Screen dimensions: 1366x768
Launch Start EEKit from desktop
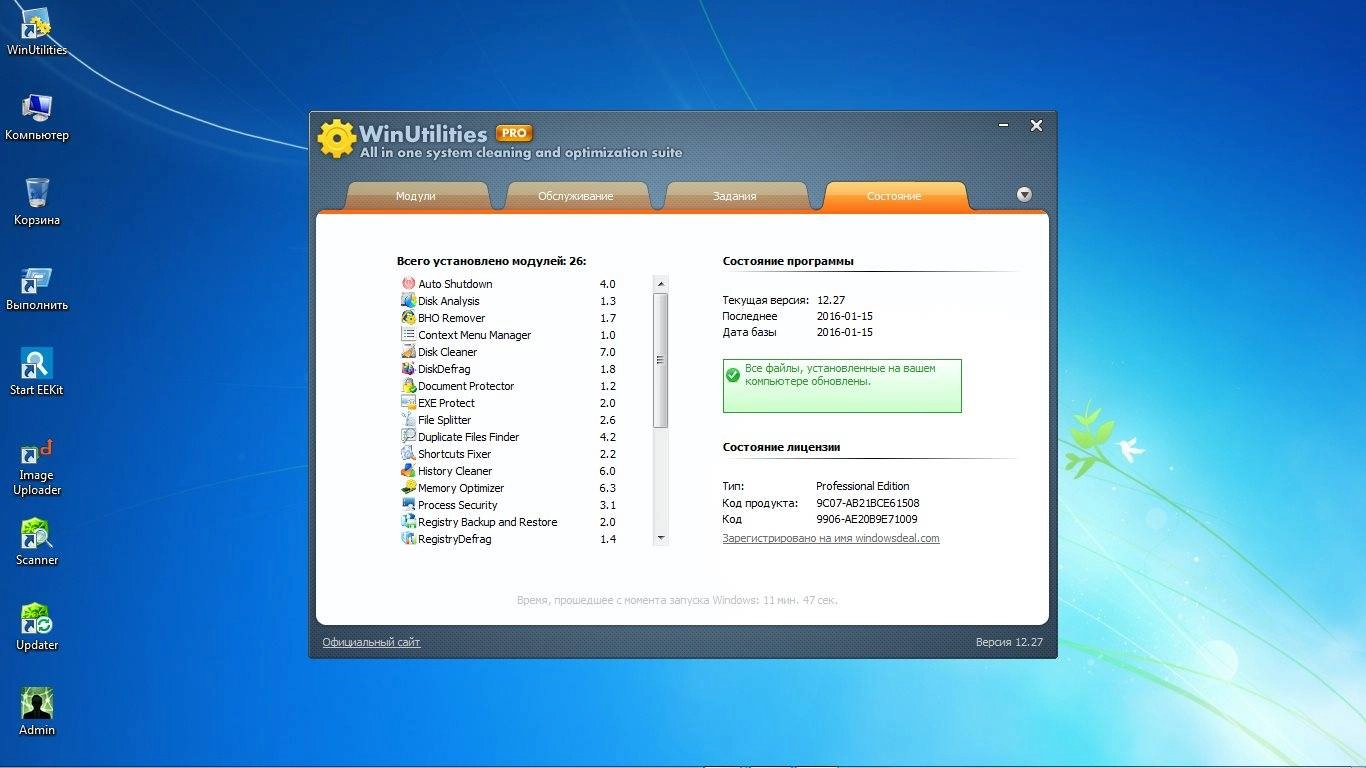(37, 373)
